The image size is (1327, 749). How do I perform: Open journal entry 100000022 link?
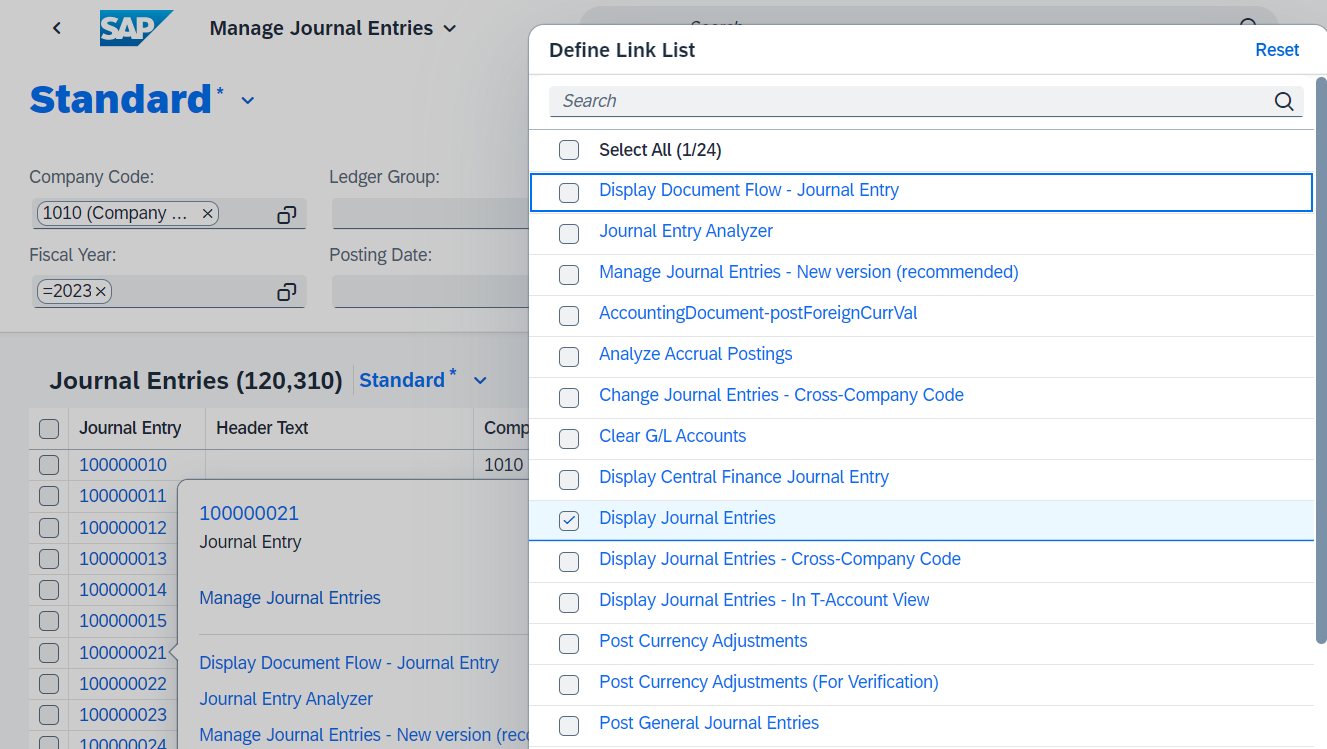click(123, 684)
